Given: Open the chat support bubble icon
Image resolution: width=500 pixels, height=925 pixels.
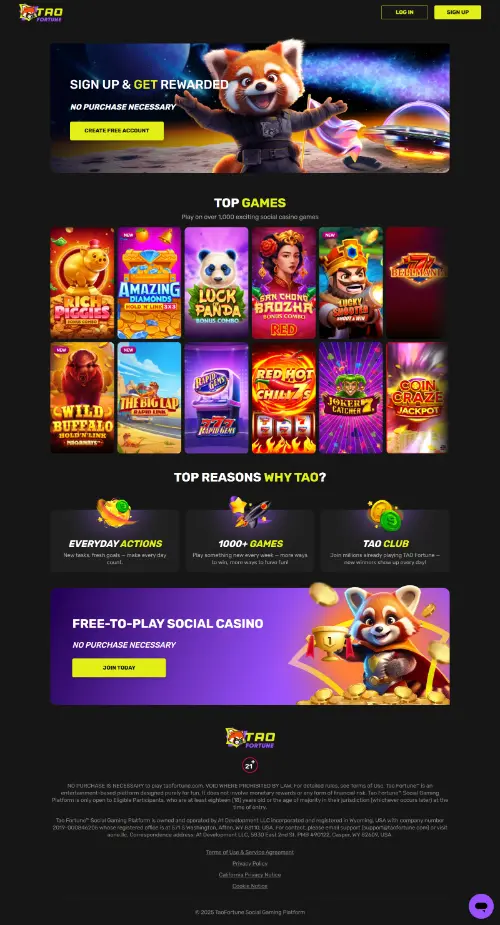Looking at the screenshot, I should pos(481,906).
